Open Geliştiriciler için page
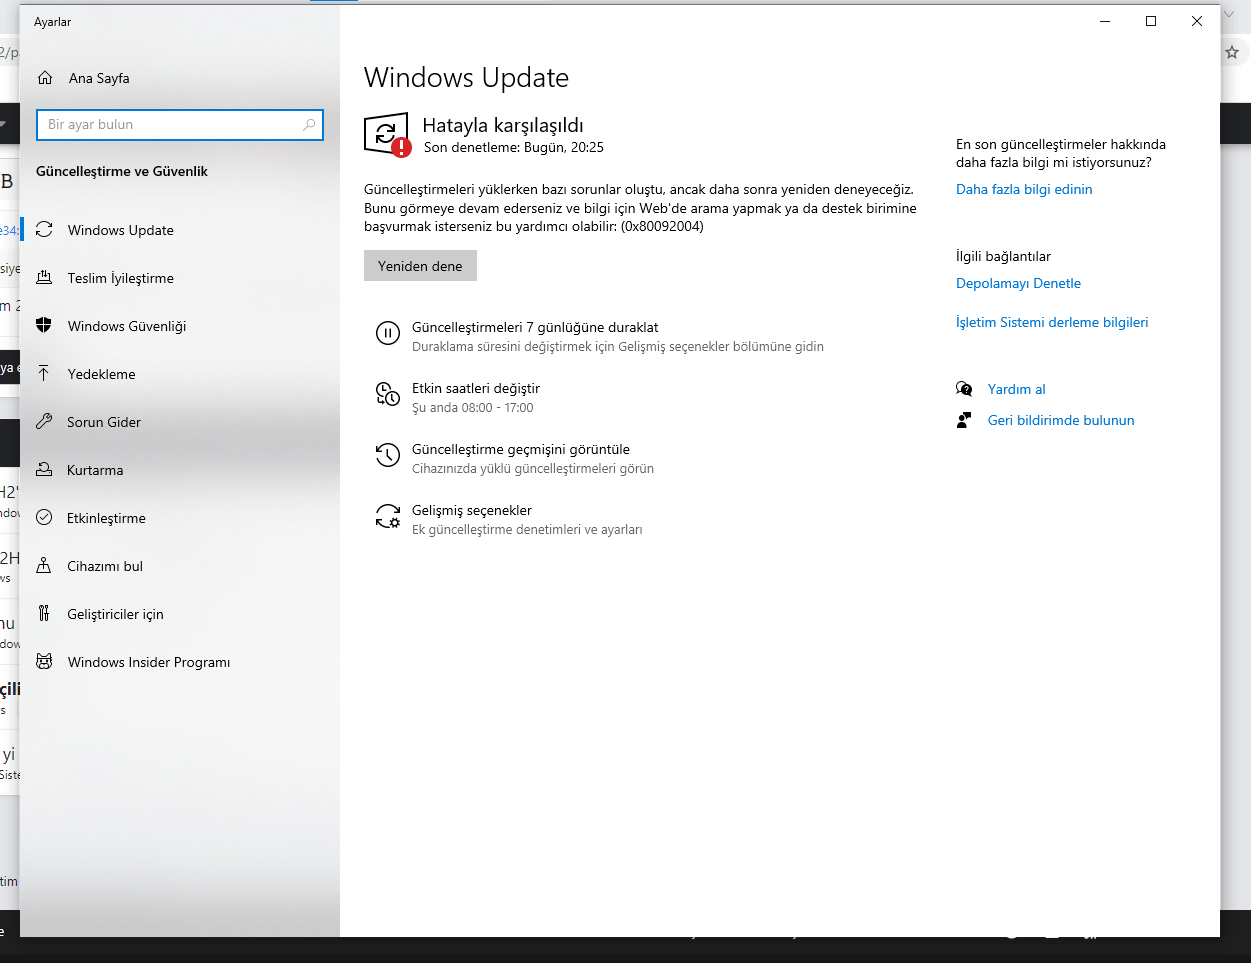Screen dimensions: 1251x963 180,614
